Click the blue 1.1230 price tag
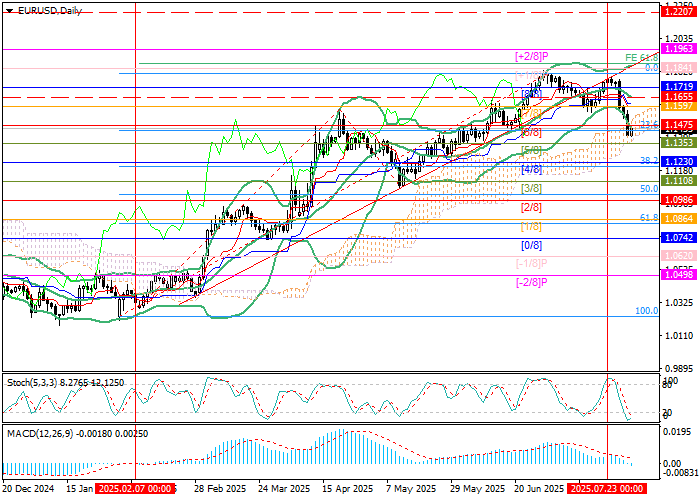 677,161
